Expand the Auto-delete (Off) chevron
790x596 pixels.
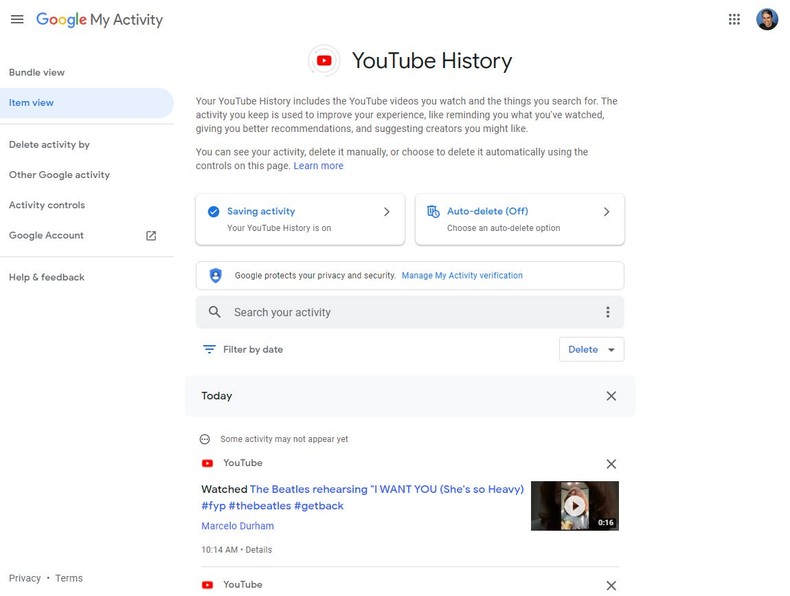point(607,212)
